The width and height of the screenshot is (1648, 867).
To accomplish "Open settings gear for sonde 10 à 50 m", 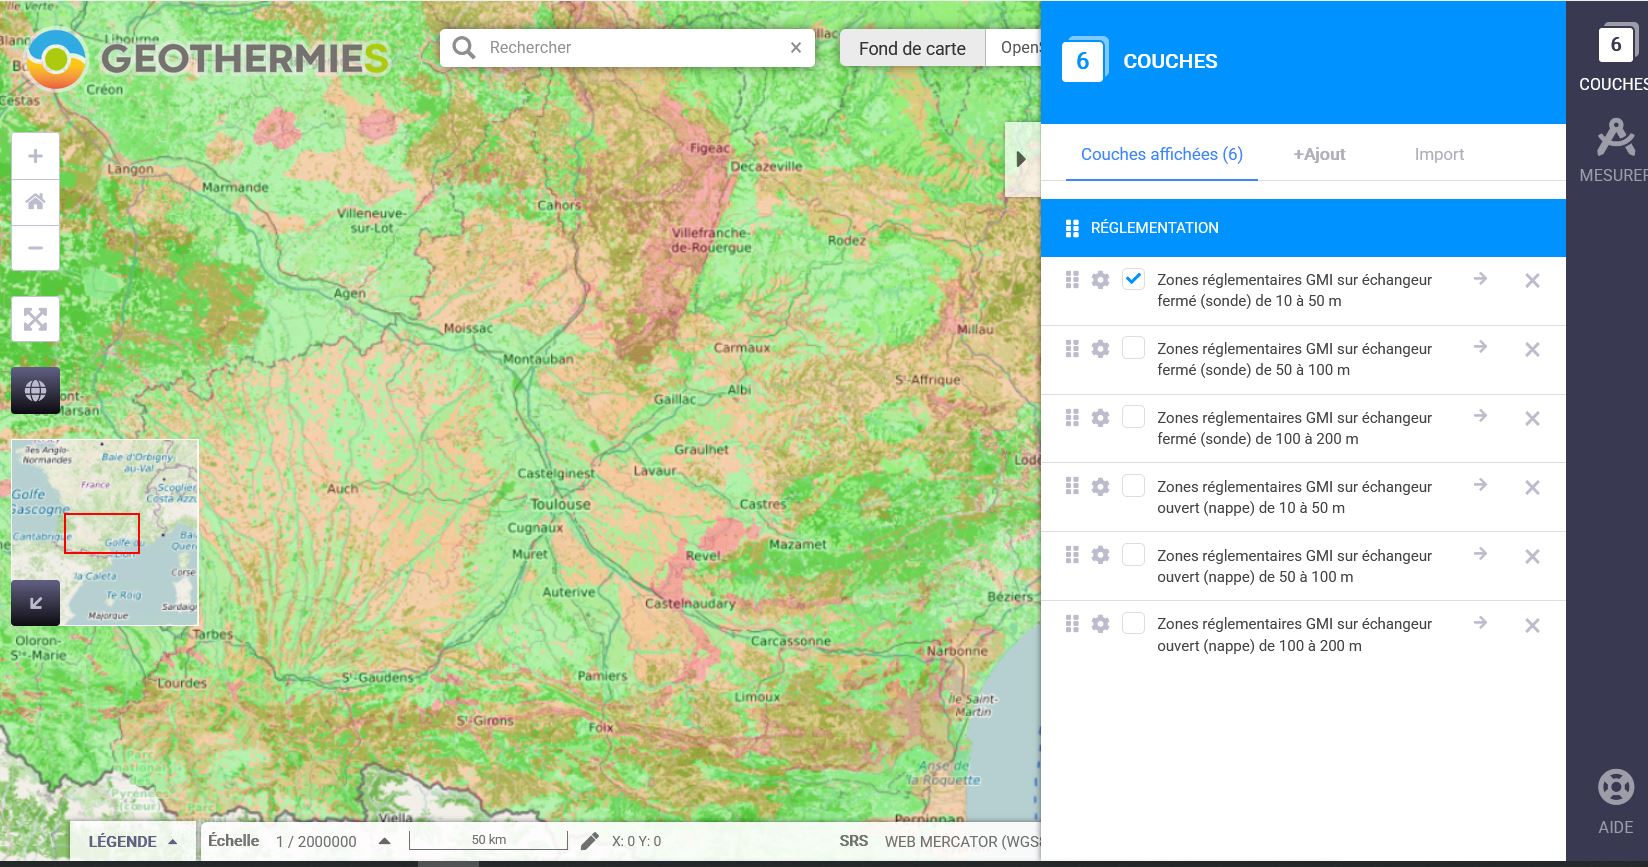I will (1100, 280).
